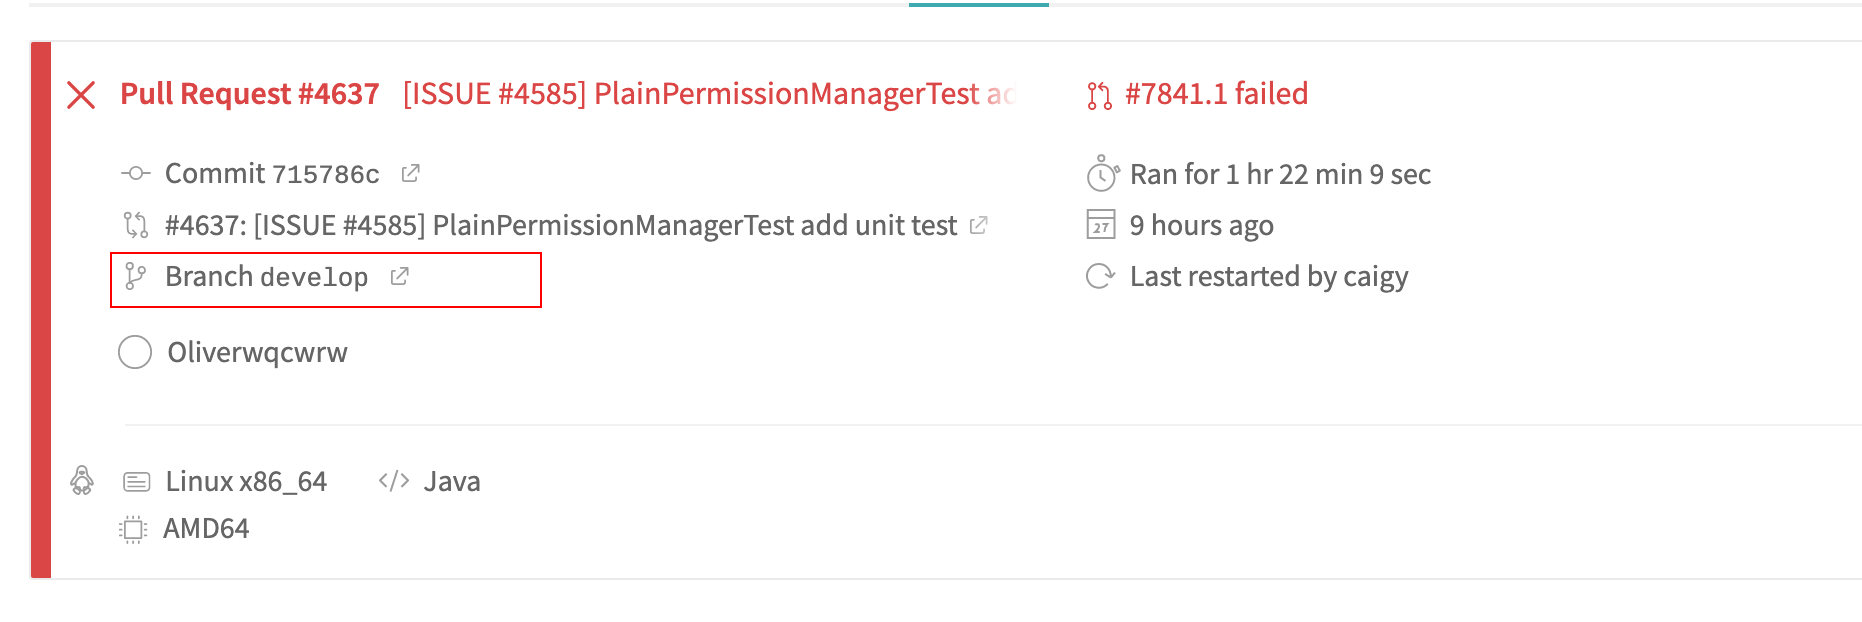Click external link icon after 'add unit test'
This screenshot has width=1862, height=622.
pyautogui.click(x=978, y=226)
